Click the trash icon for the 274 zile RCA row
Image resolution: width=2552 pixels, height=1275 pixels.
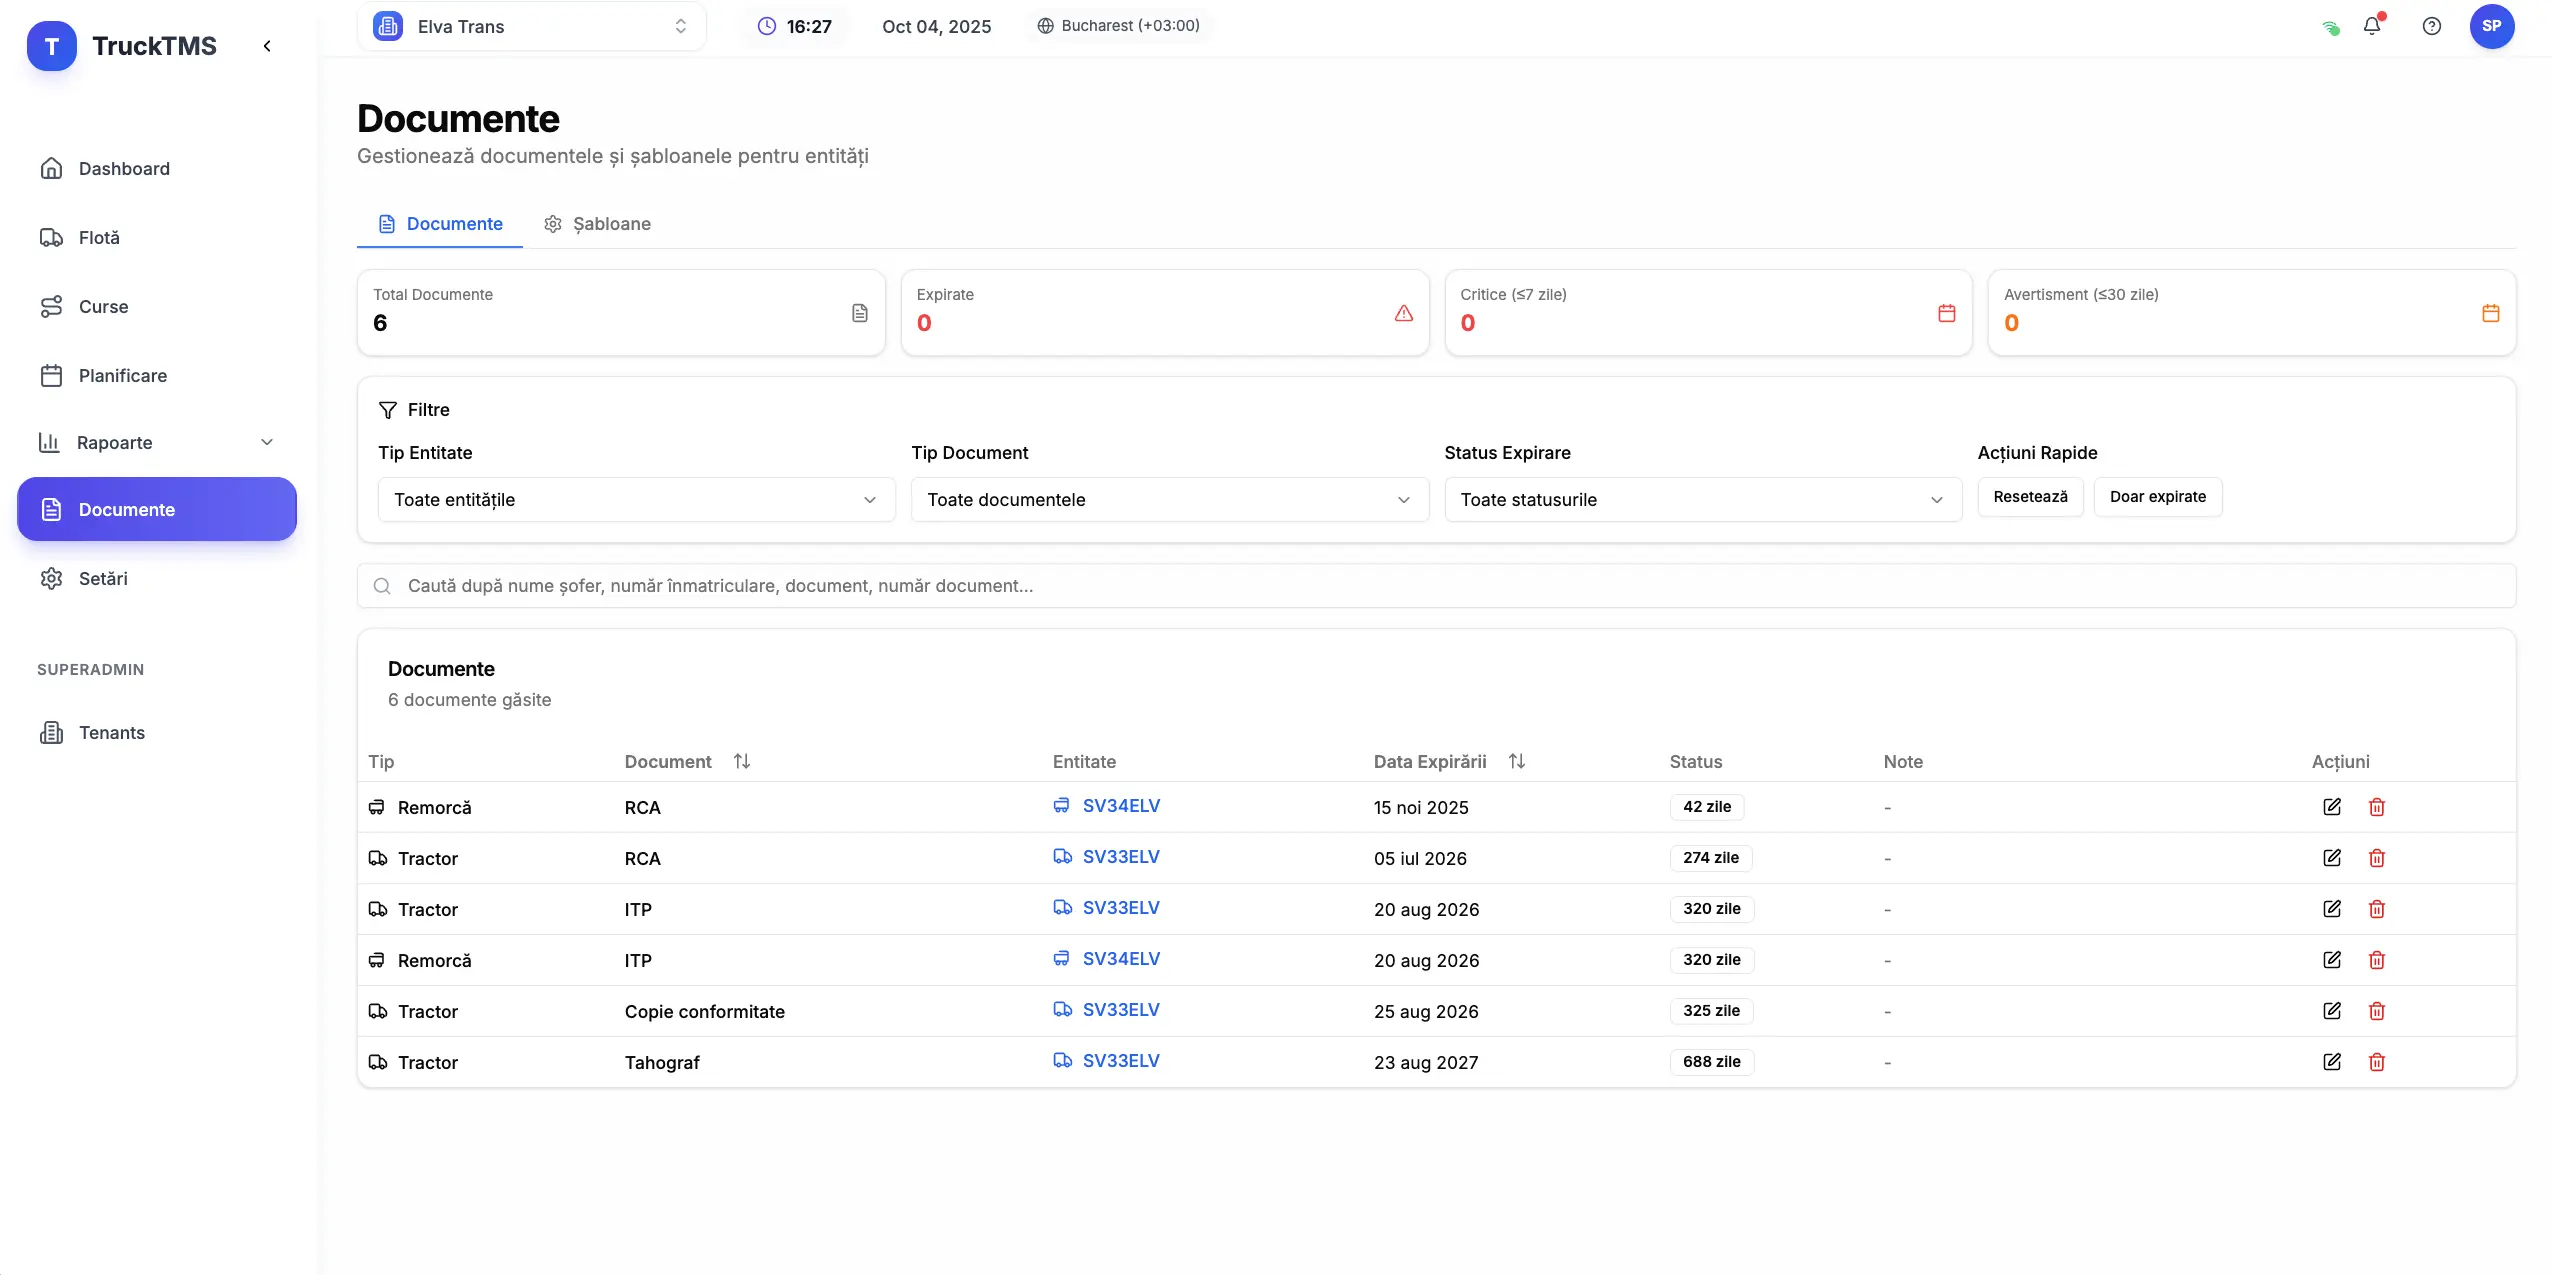point(2376,858)
